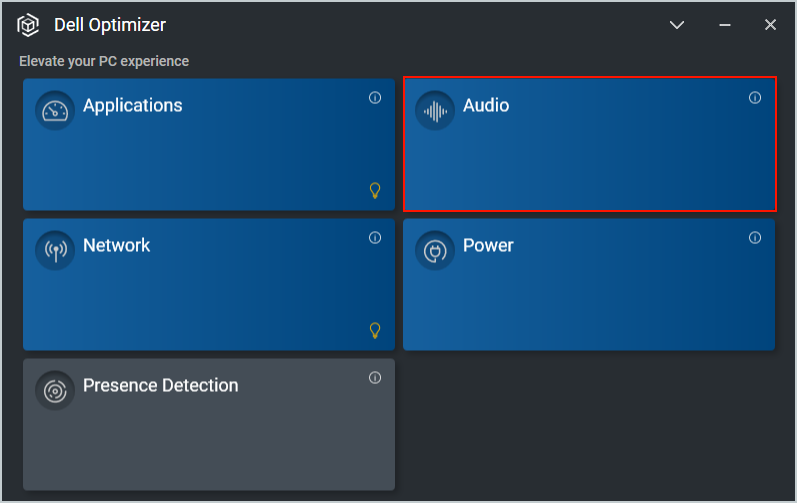The width and height of the screenshot is (797, 503).
Task: Show info for the Power tile
Action: pos(755,238)
